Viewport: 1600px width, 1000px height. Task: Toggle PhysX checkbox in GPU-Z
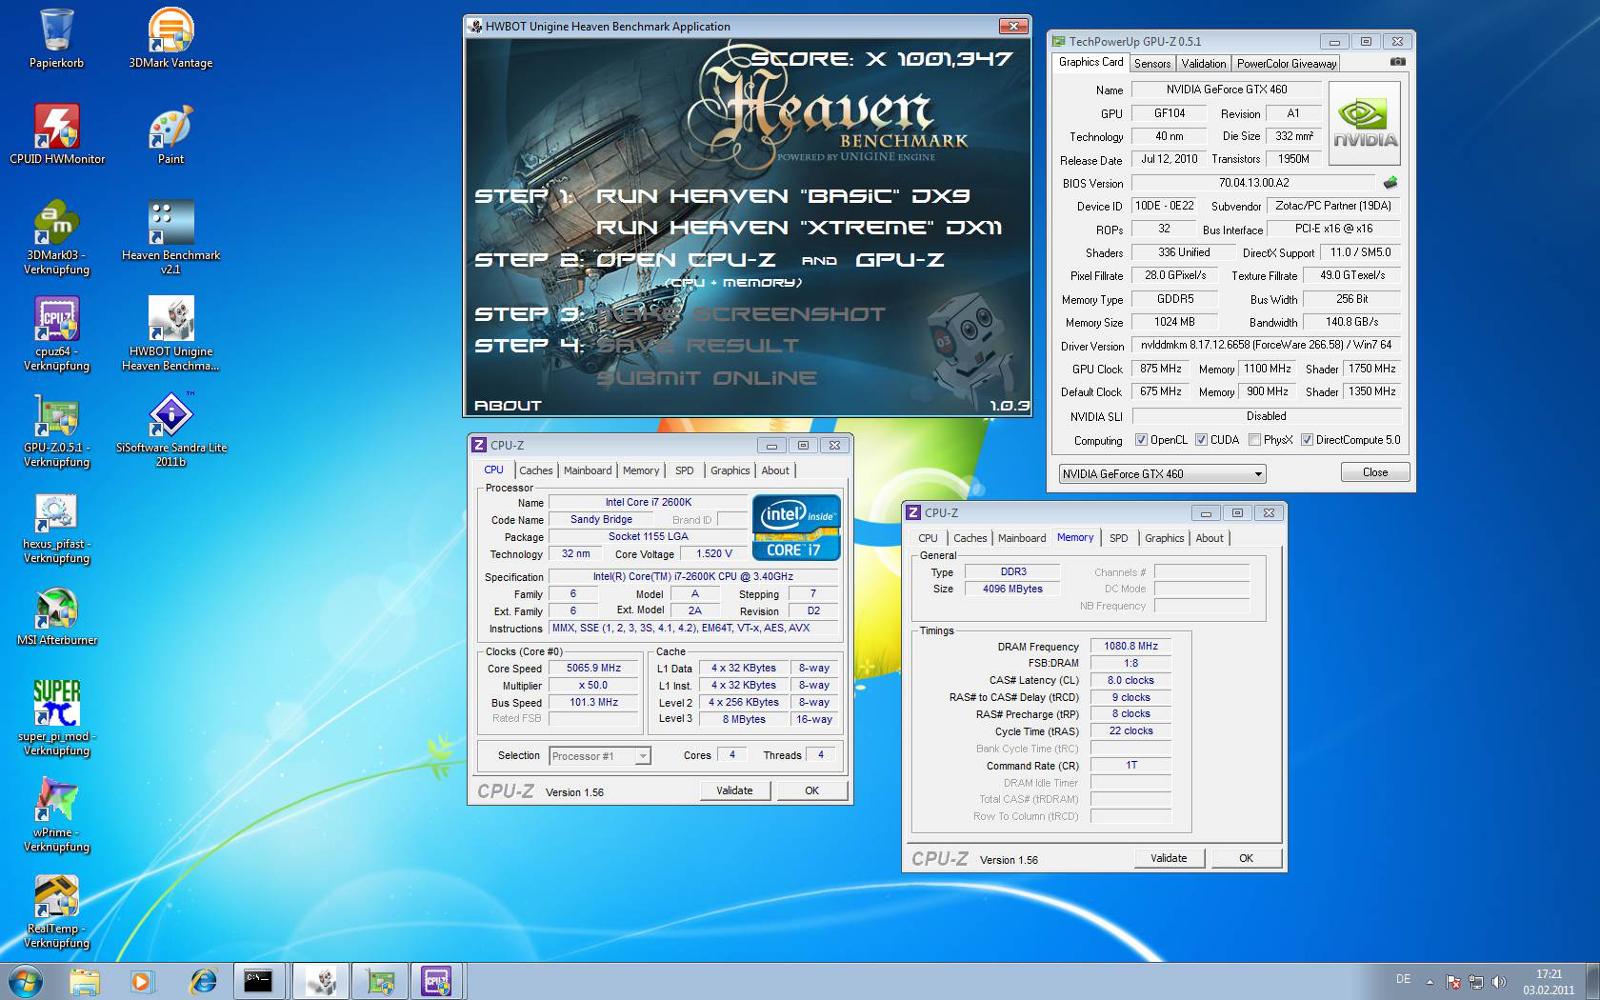1254,440
